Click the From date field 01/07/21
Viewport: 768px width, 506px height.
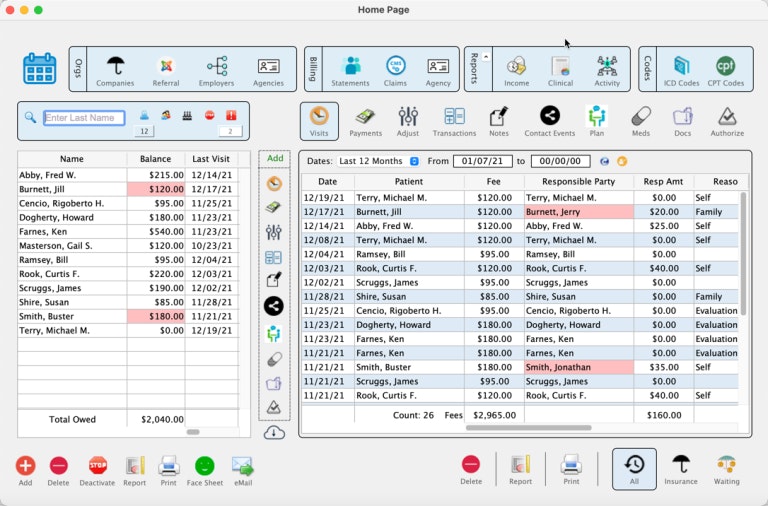[x=482, y=161]
